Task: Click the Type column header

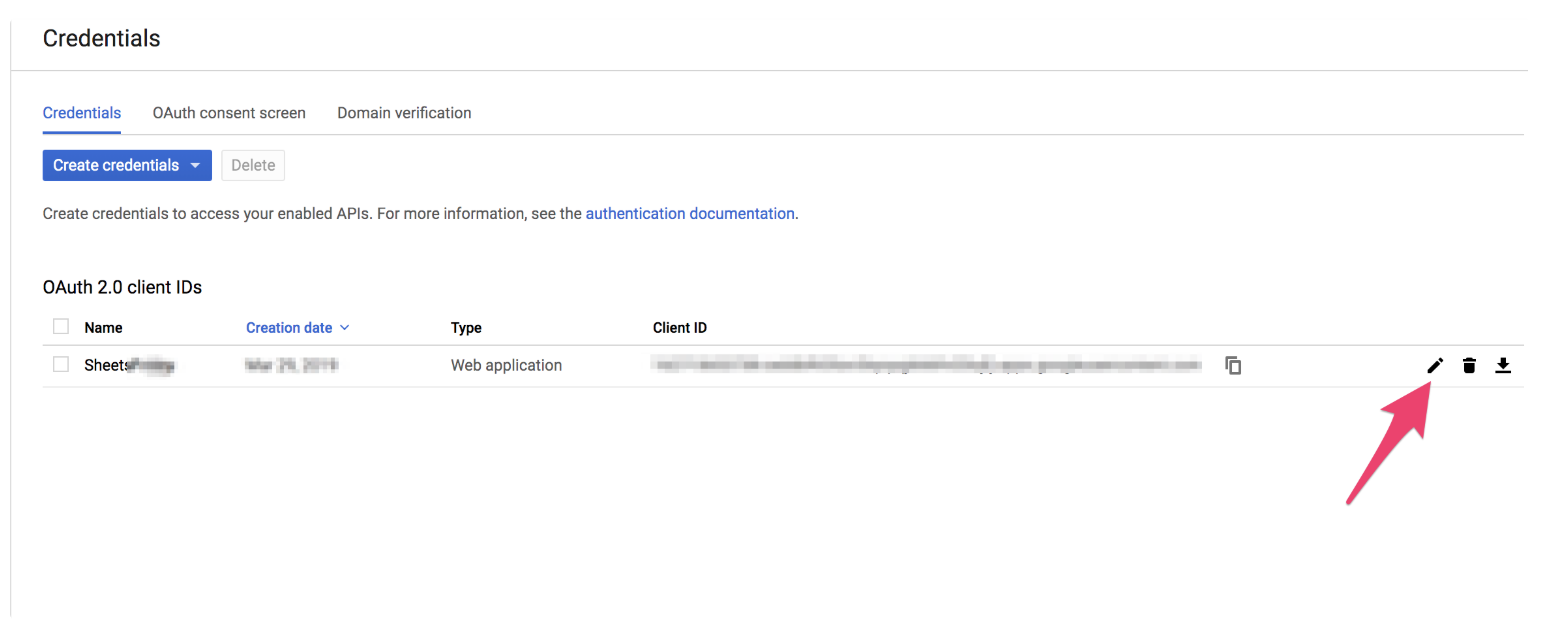Action: 466,328
